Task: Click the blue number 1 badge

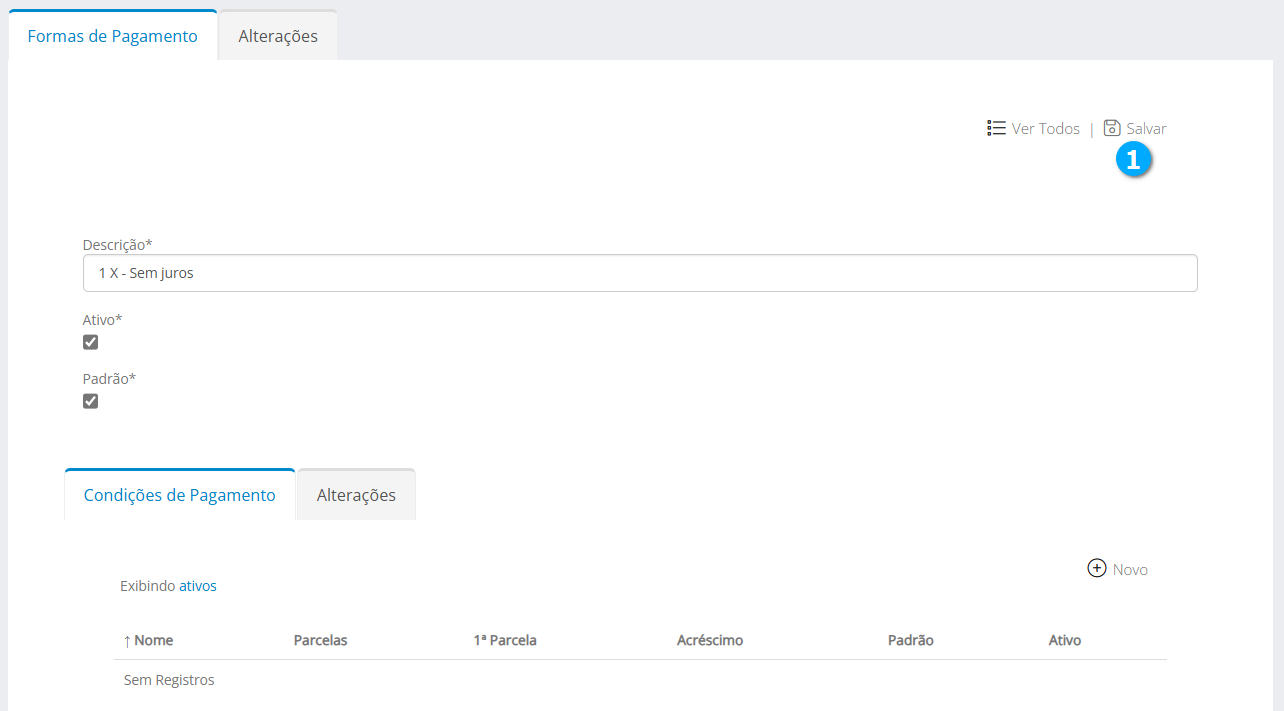Action: [x=1133, y=159]
